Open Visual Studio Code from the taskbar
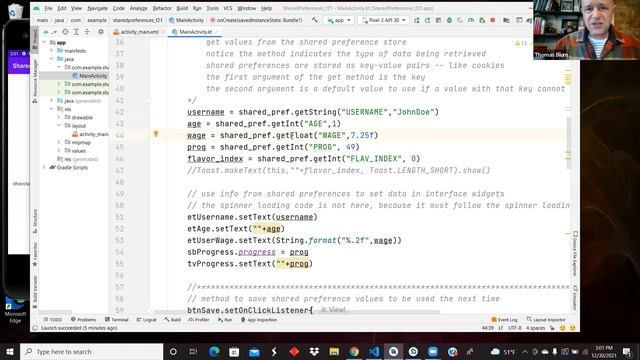Viewport: 640px width, 360px height. tap(374, 351)
